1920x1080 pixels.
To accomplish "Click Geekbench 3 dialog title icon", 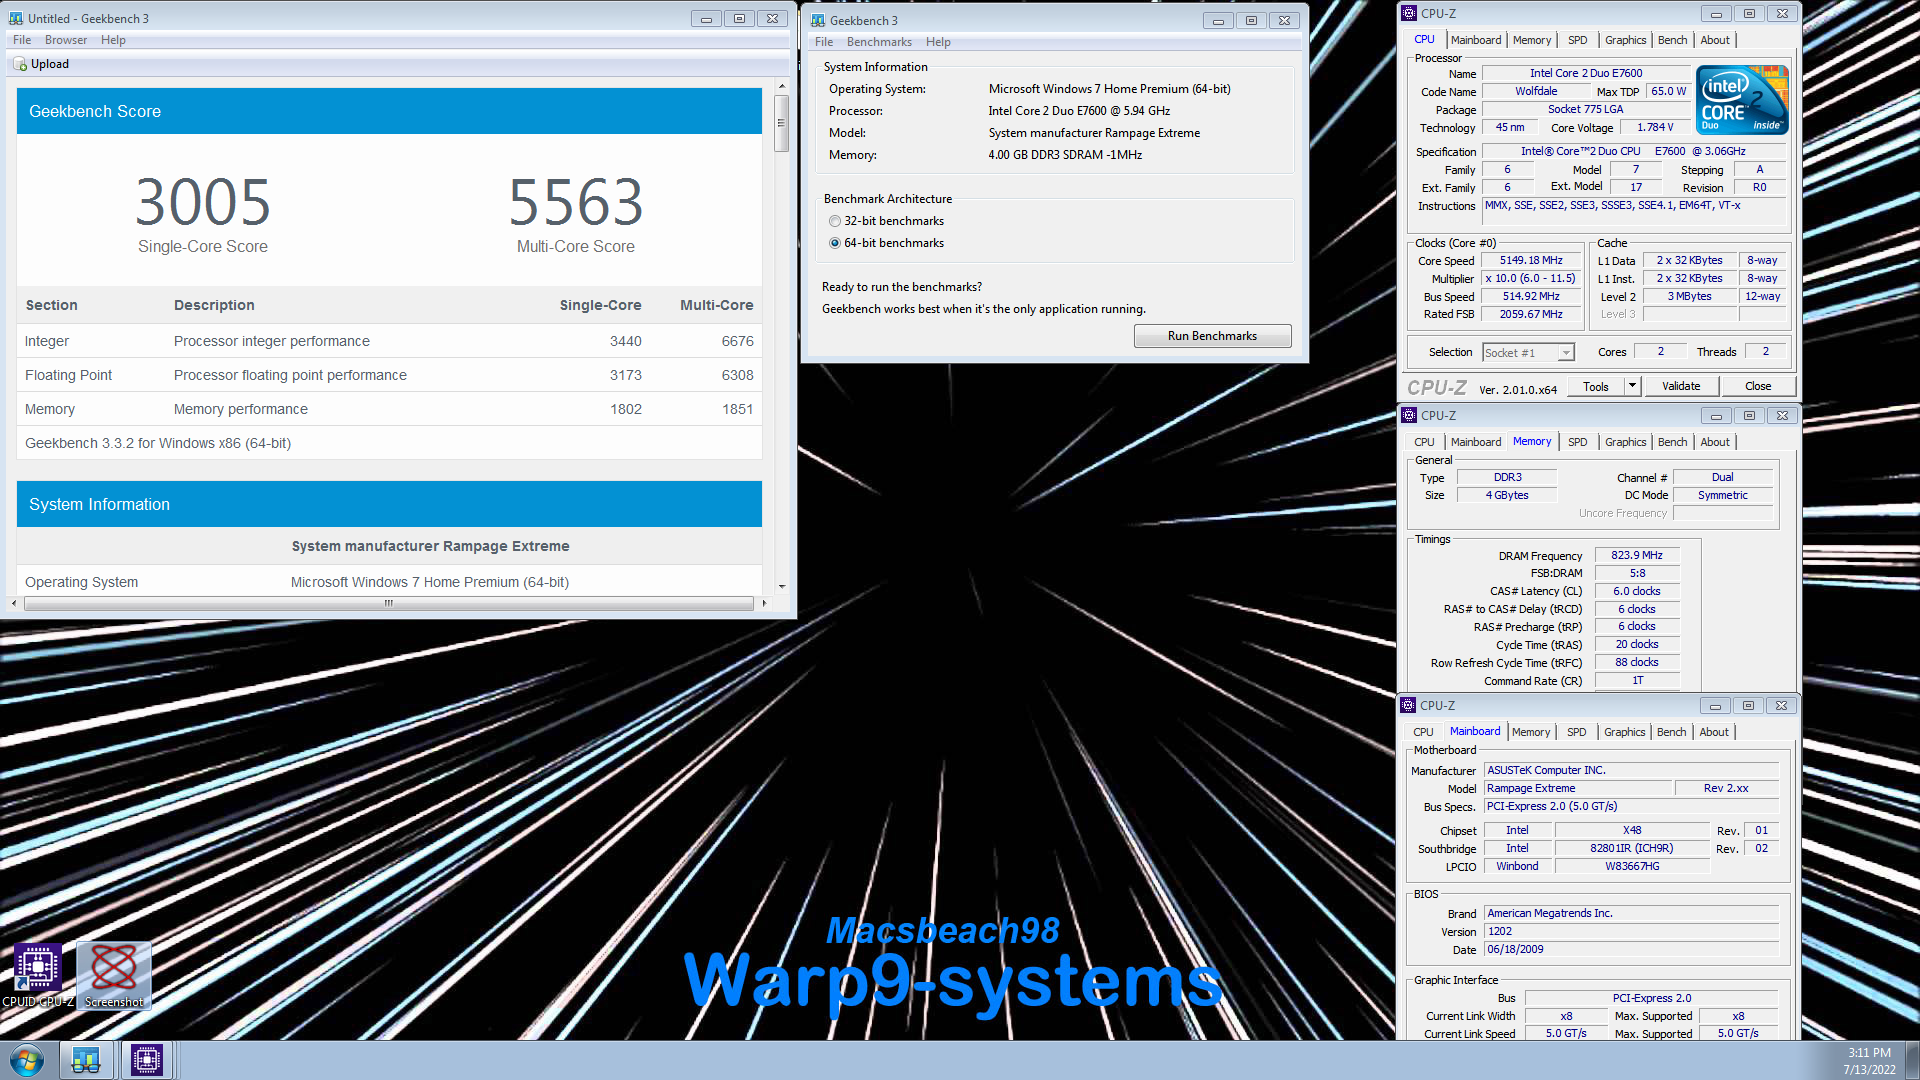I will coord(818,20).
